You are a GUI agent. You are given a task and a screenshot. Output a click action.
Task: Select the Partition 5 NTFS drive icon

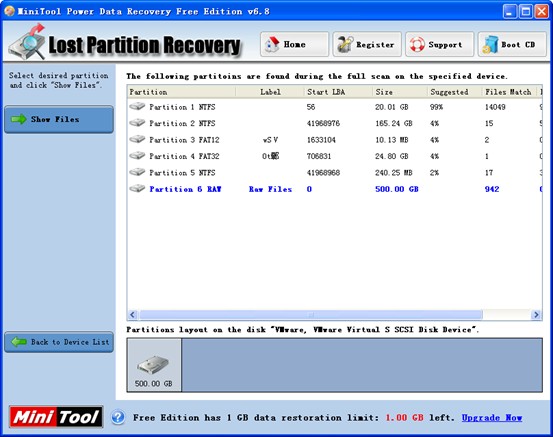[137, 172]
